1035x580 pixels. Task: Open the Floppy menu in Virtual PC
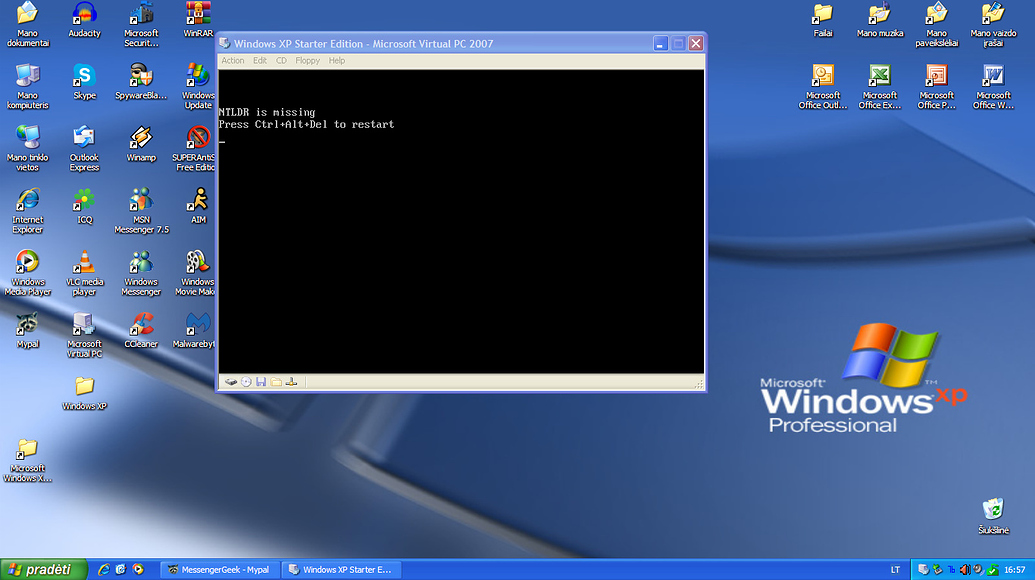307,60
